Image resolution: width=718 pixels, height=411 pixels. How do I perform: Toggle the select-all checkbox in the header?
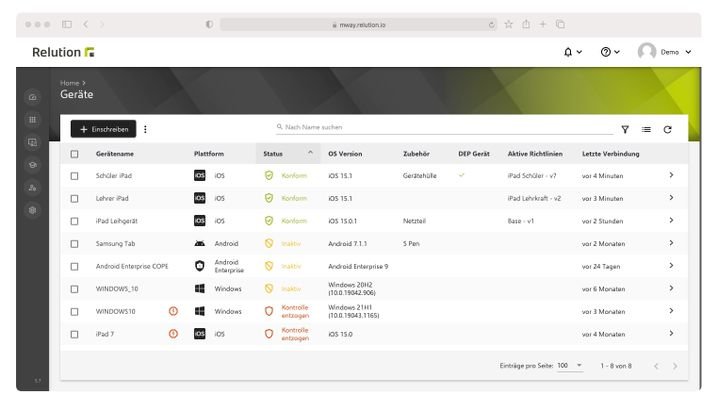click(74, 154)
